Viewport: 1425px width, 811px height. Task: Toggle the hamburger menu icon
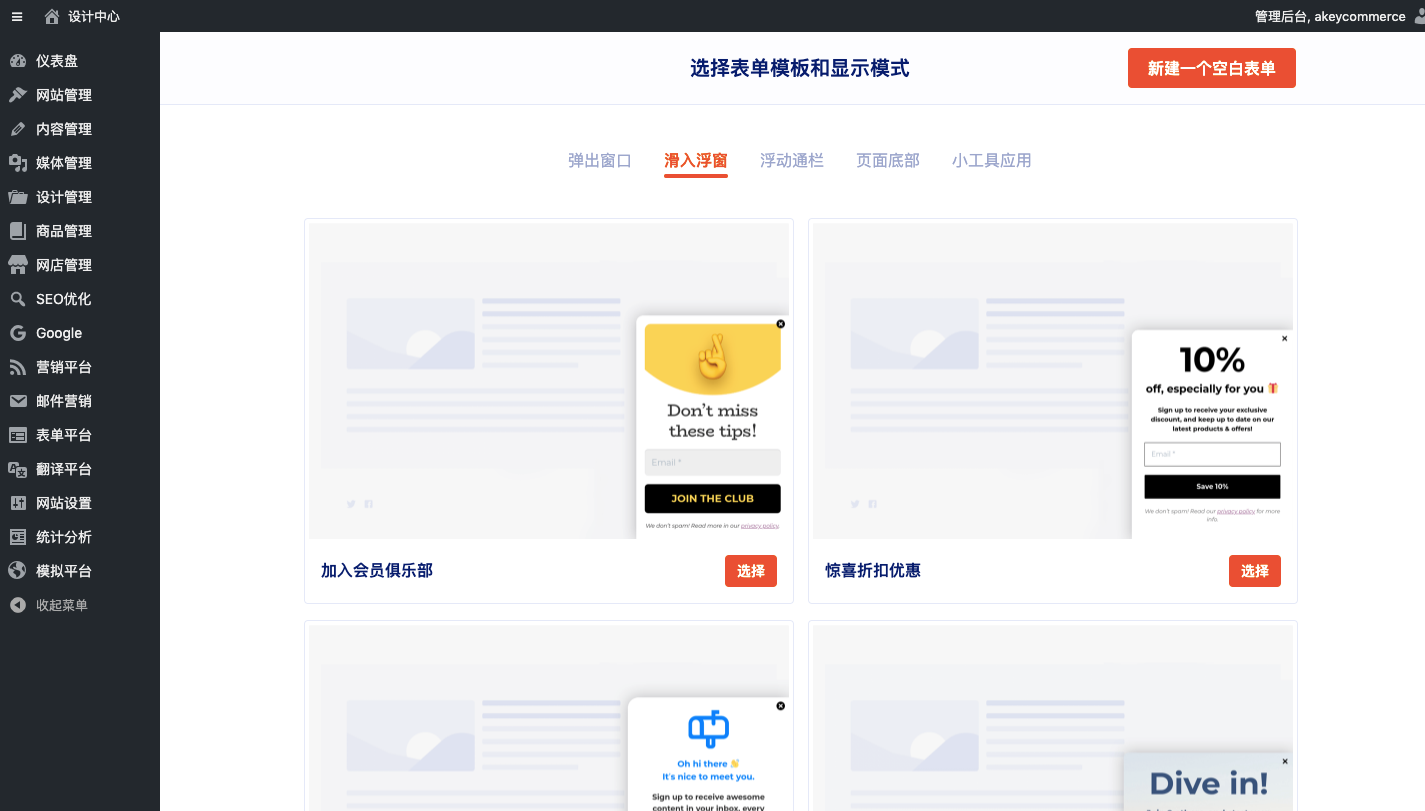[x=17, y=16]
